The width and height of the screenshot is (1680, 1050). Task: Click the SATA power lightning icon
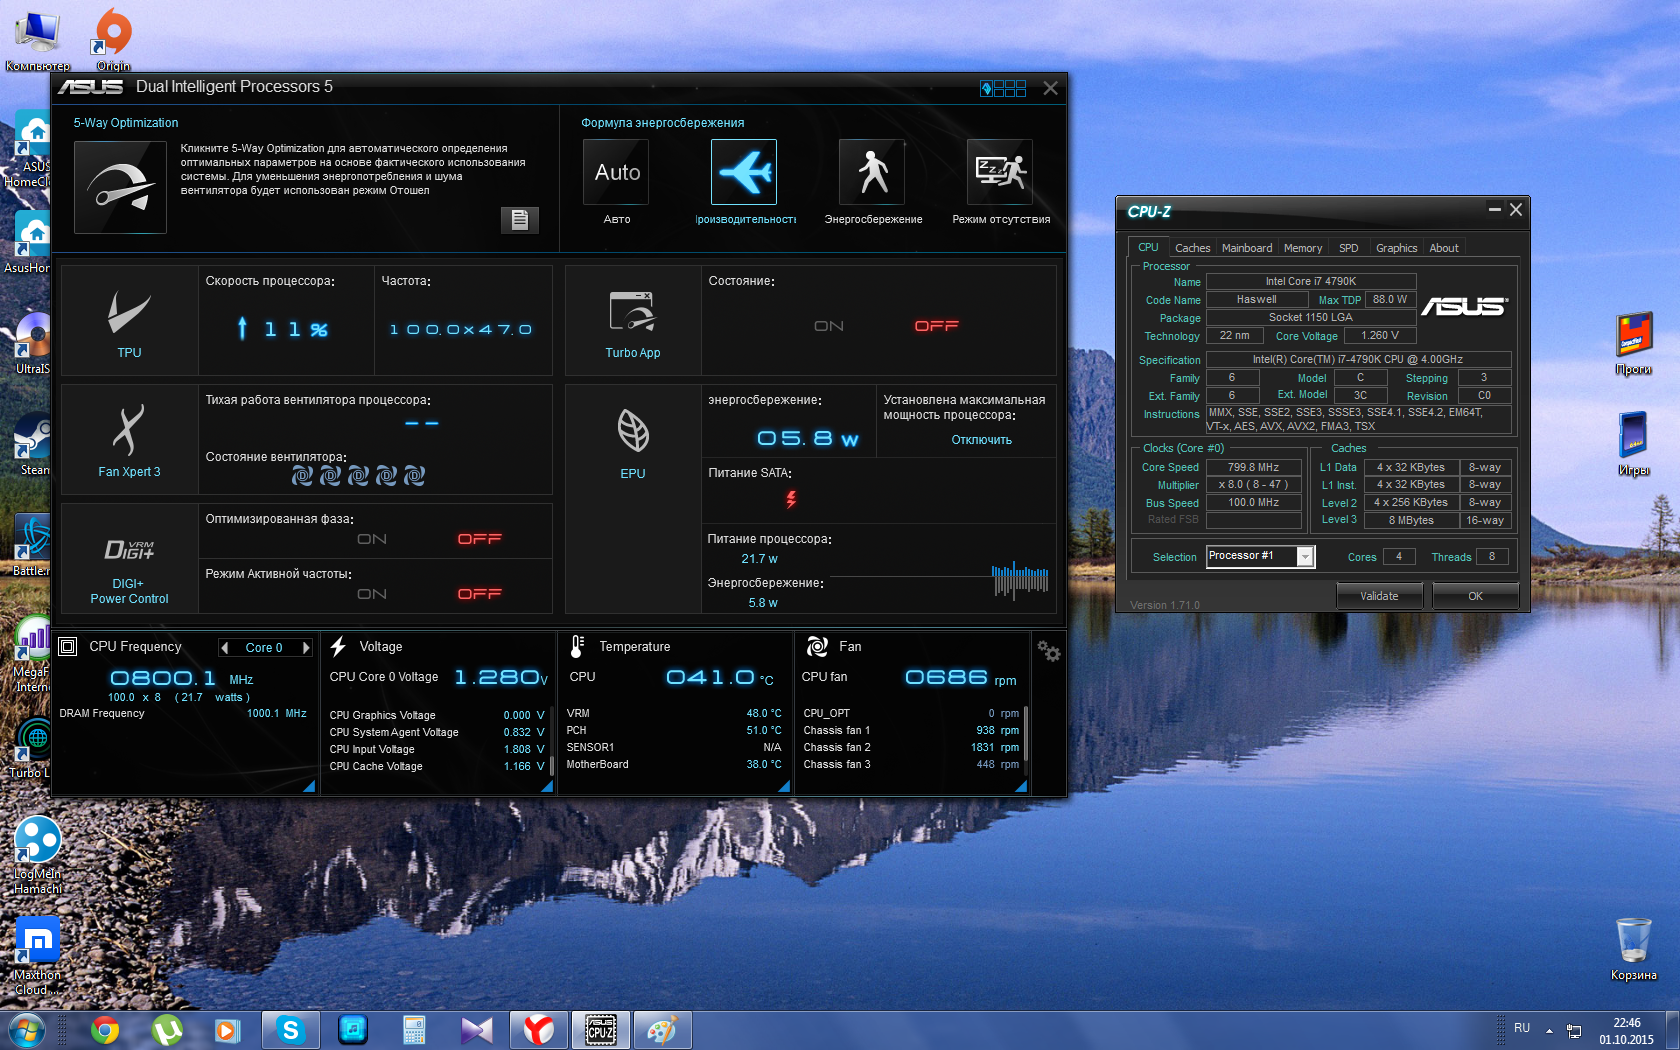click(x=791, y=499)
